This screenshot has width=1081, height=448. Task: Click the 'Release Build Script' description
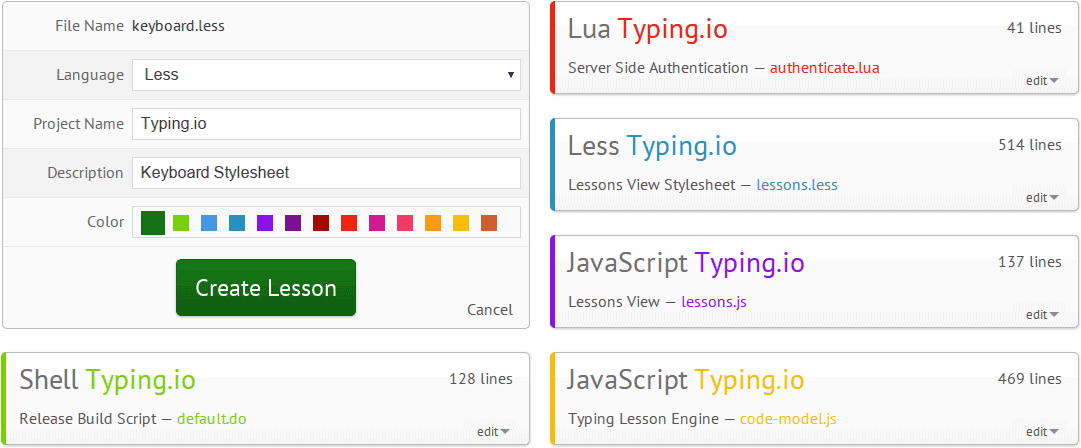point(88,419)
